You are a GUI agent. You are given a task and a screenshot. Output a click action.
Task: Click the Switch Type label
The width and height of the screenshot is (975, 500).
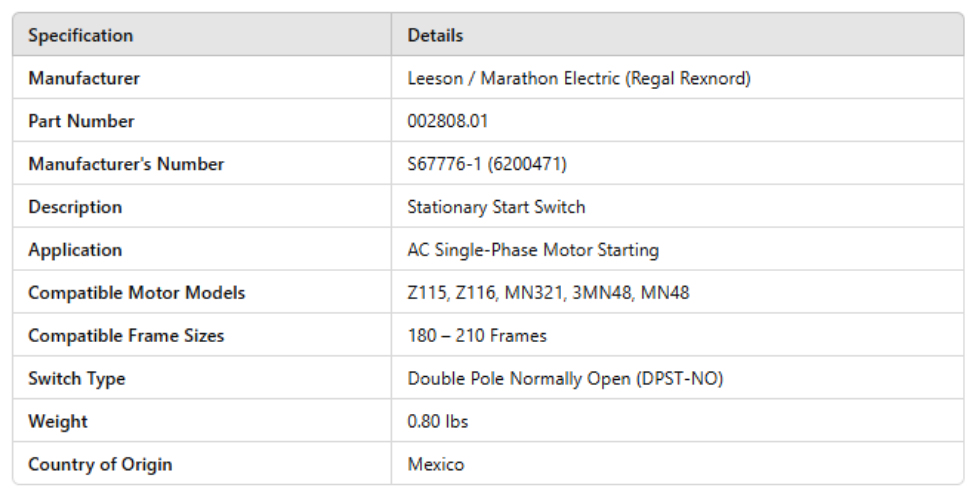pyautogui.click(x=77, y=379)
